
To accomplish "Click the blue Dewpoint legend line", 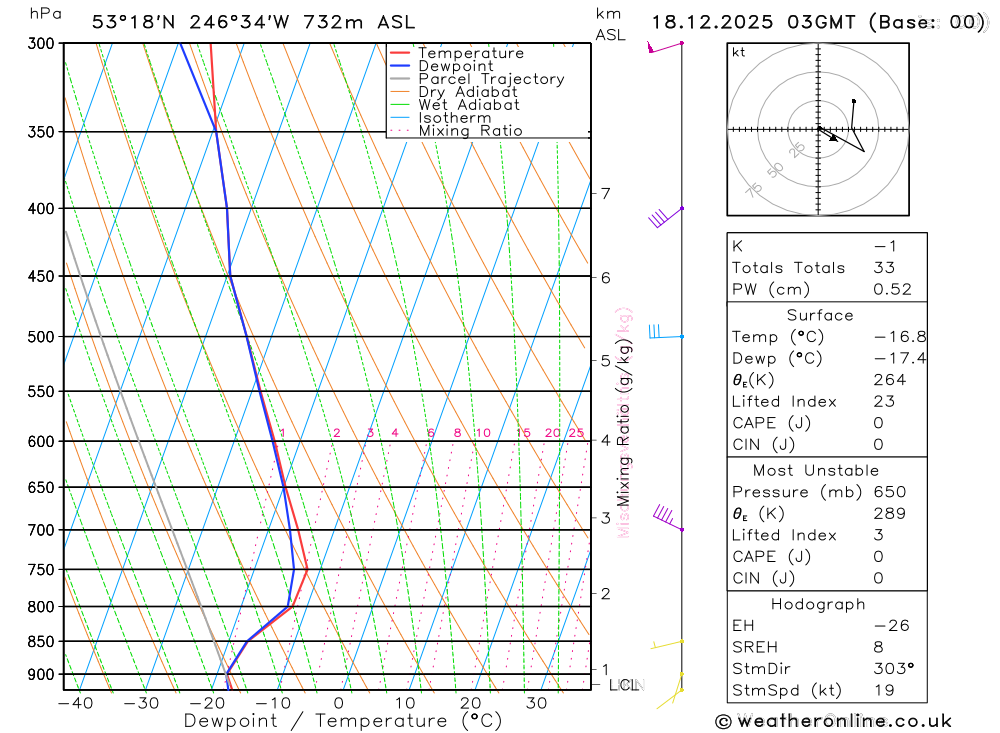I will pyautogui.click(x=400, y=66).
